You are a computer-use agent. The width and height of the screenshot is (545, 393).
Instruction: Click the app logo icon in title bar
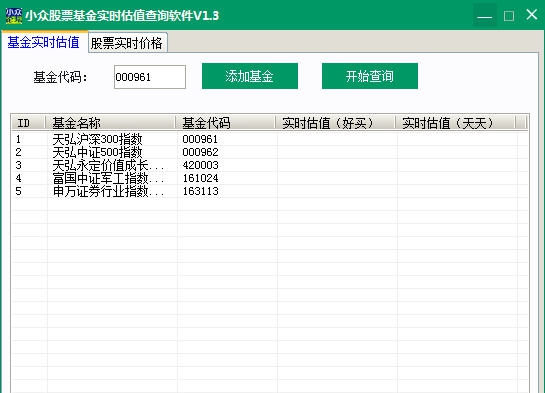pyautogui.click(x=14, y=16)
